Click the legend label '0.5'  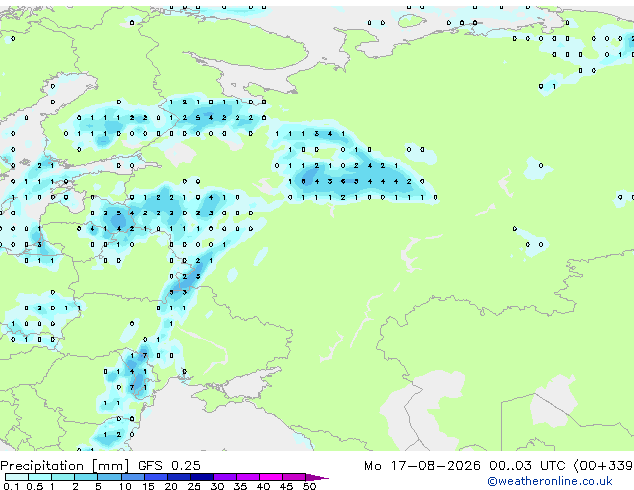click(x=35, y=486)
